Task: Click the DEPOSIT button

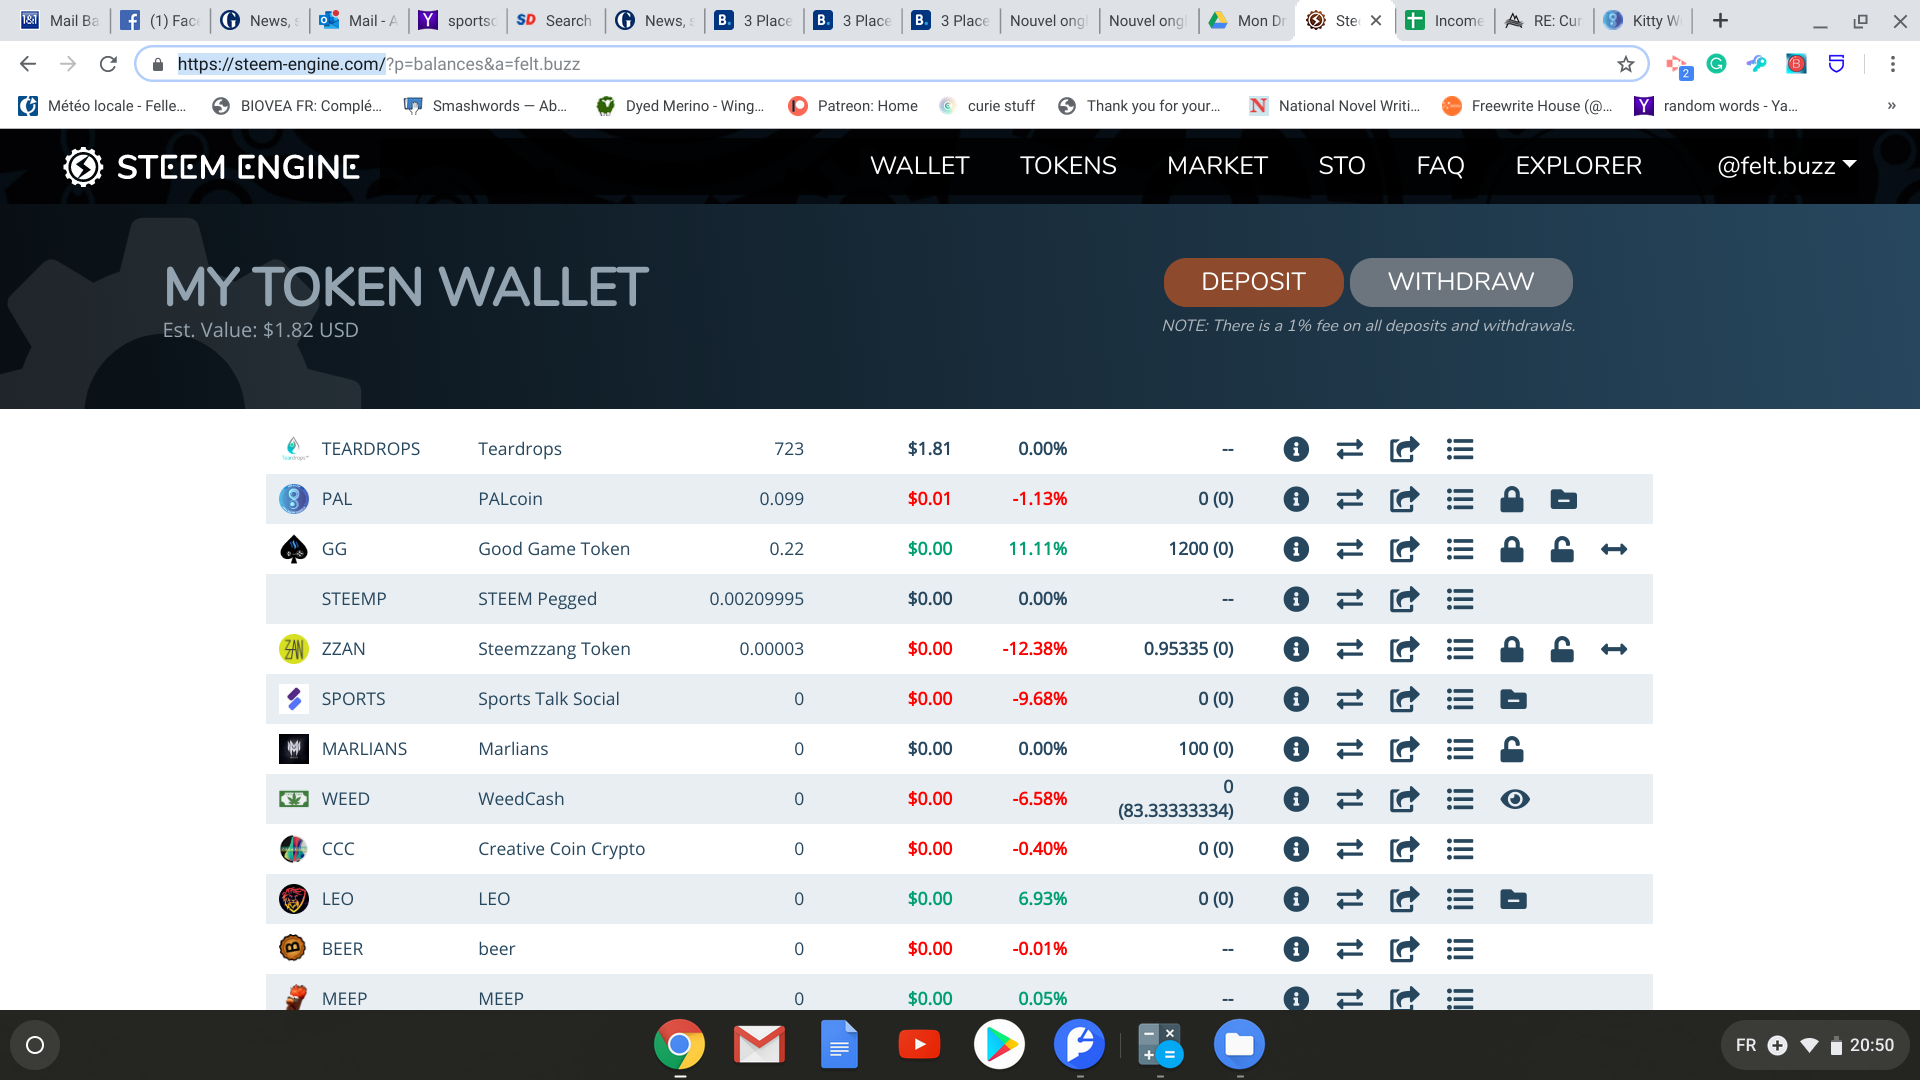Action: coord(1253,282)
